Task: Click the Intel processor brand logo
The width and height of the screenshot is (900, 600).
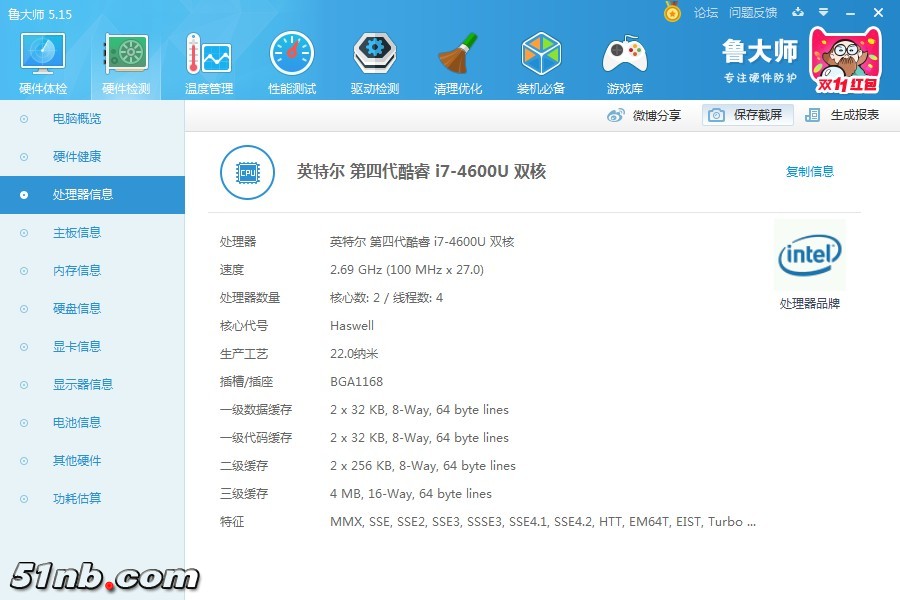Action: click(x=809, y=257)
